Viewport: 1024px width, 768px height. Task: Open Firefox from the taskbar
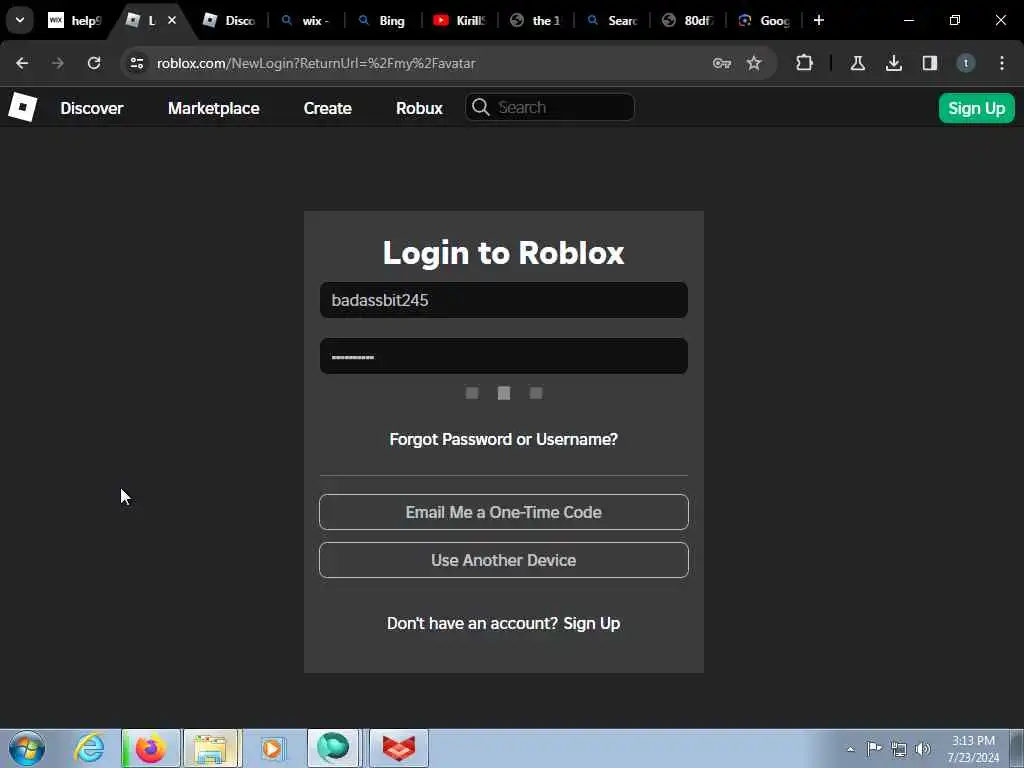click(150, 748)
